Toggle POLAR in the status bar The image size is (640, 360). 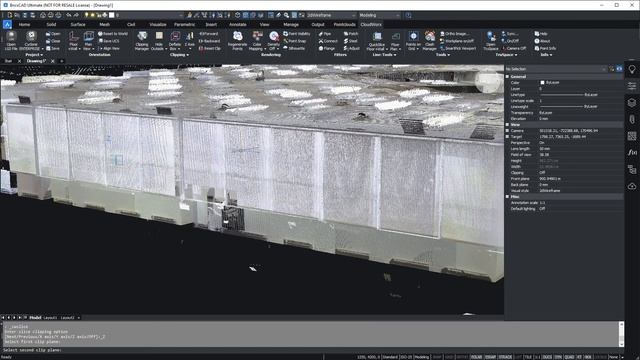(476, 357)
